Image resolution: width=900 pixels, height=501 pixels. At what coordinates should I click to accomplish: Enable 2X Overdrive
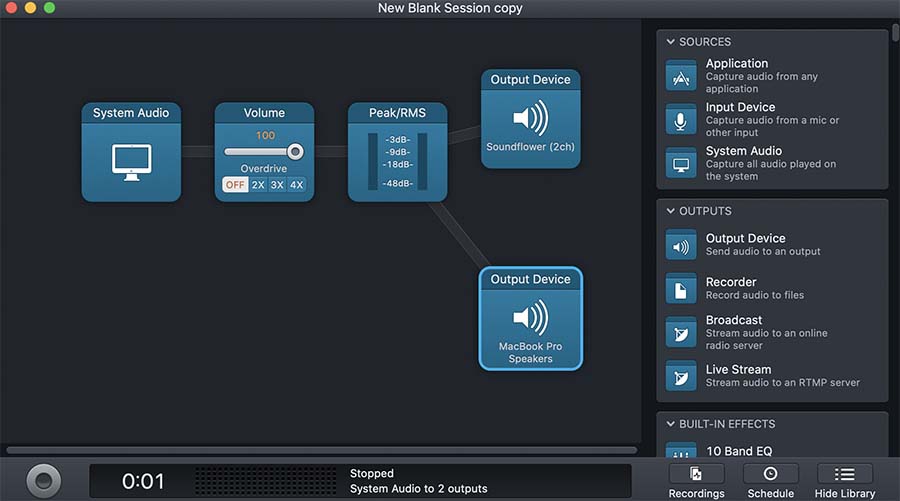click(x=258, y=185)
